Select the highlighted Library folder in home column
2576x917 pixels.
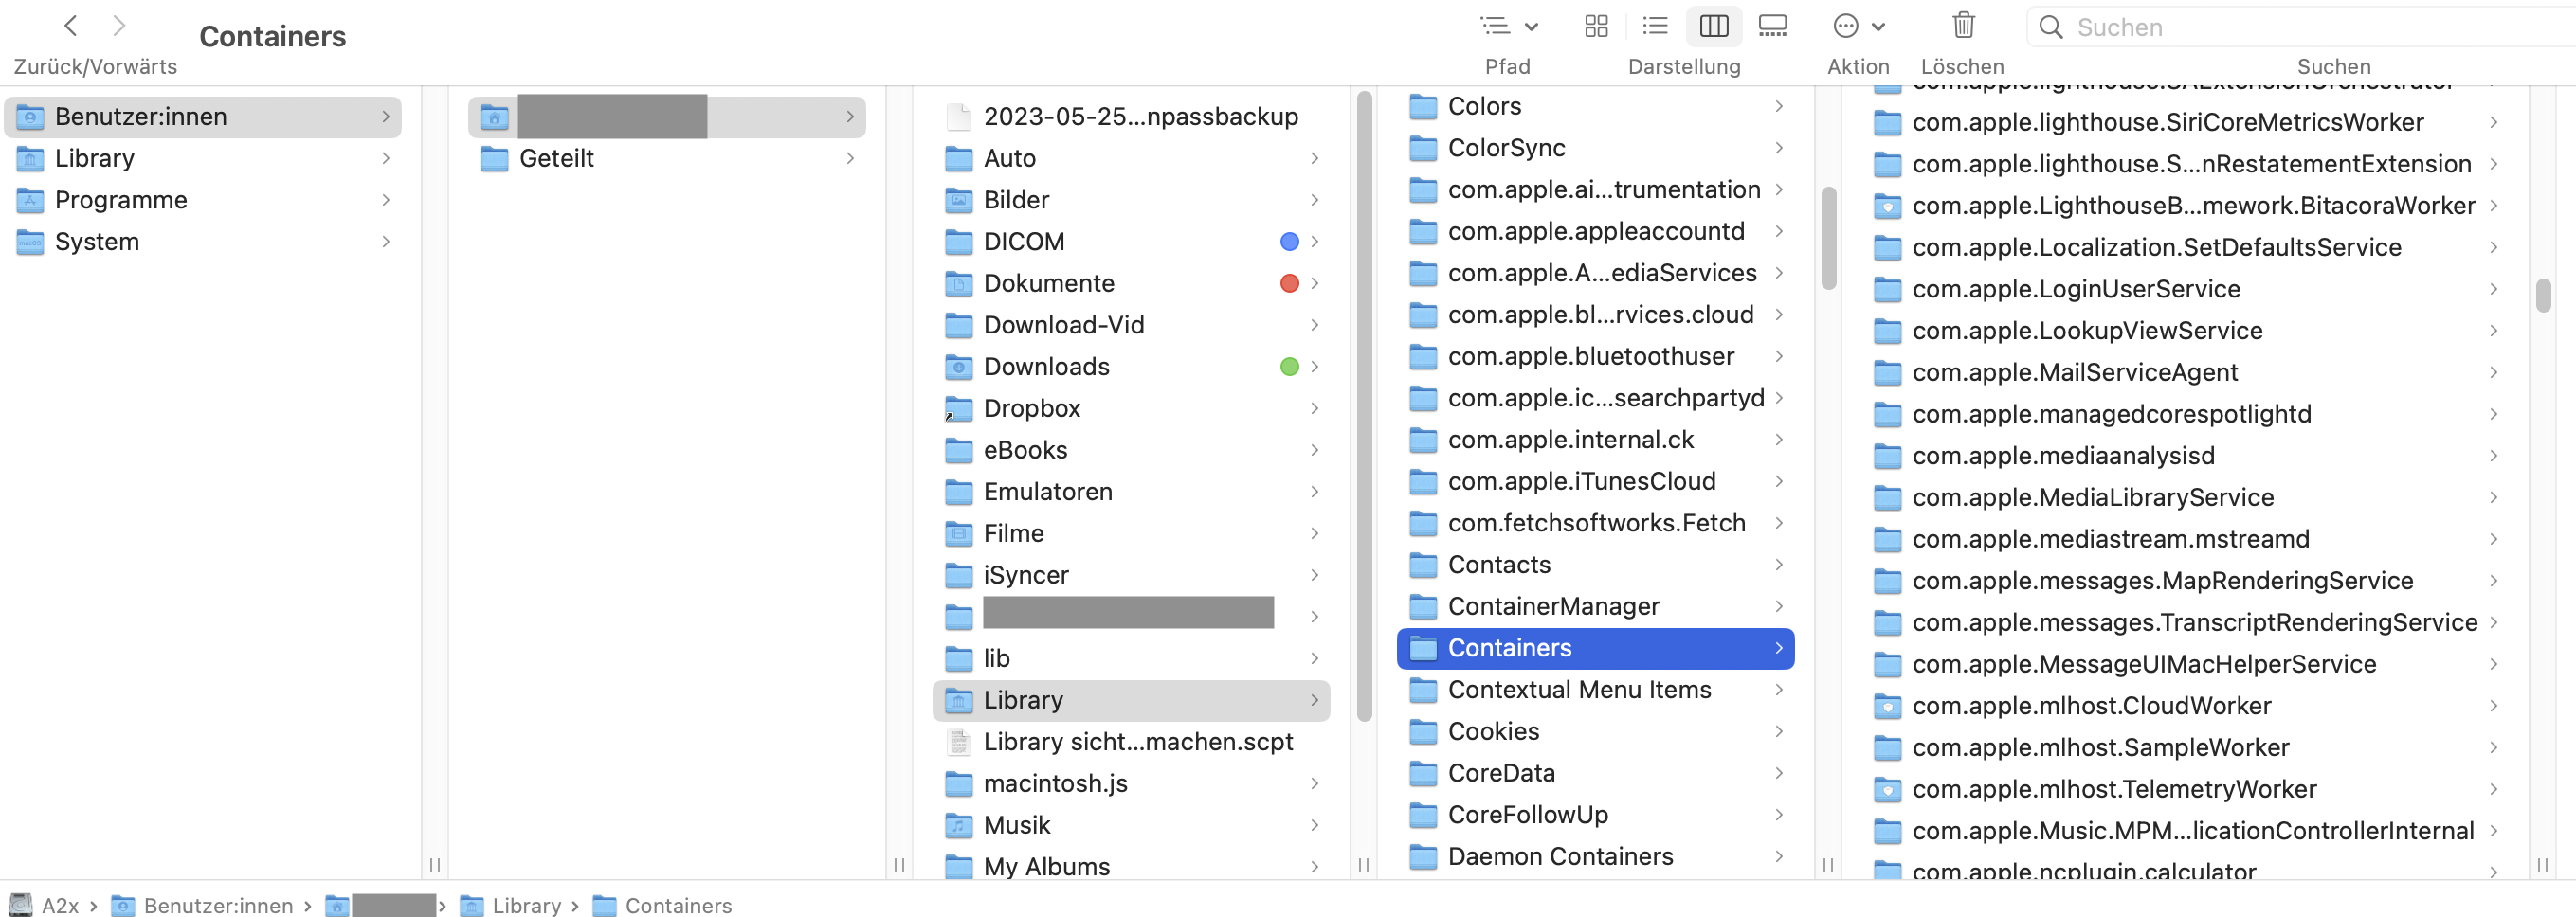[1131, 700]
